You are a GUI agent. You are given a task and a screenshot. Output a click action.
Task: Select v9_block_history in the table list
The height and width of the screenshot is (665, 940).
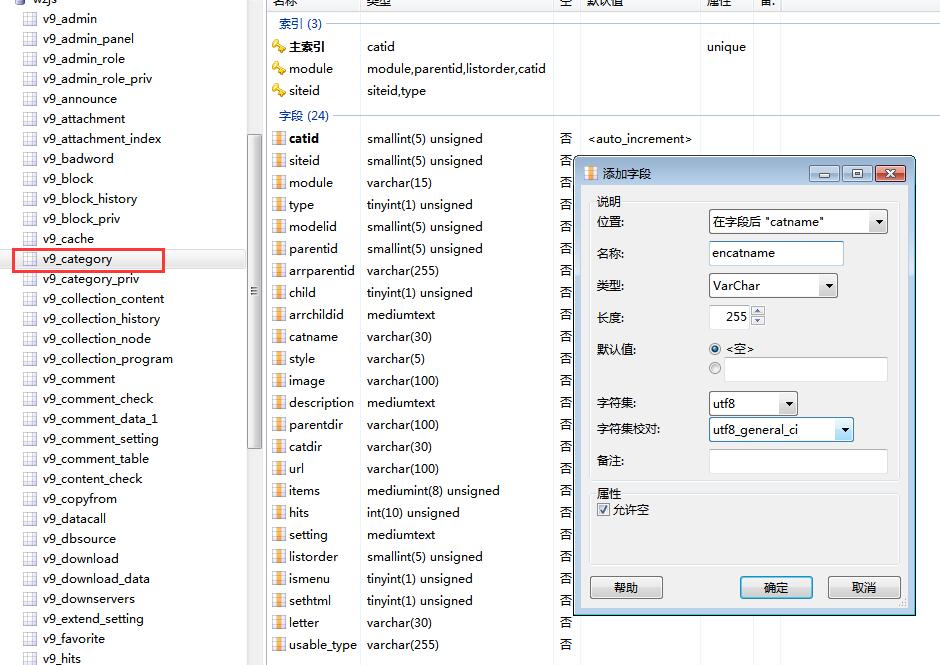pyautogui.click(x=90, y=199)
